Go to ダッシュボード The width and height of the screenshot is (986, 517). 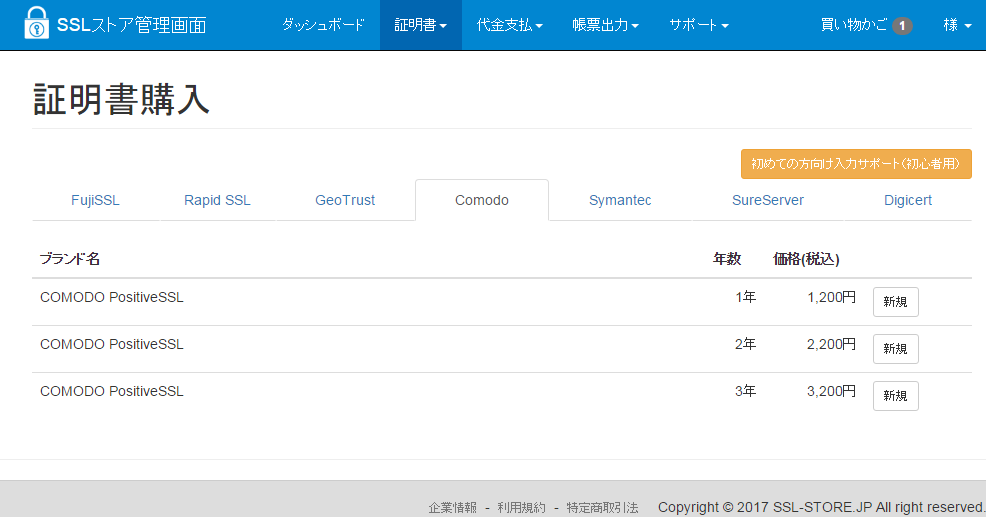[323, 25]
